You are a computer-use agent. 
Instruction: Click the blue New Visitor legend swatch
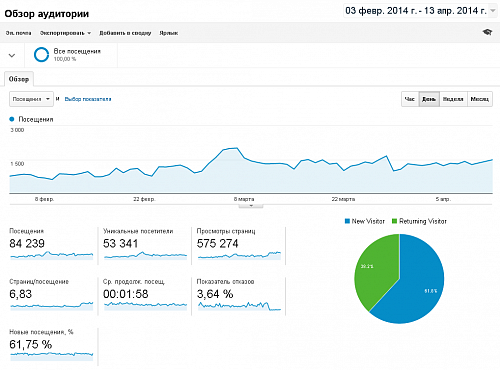pyautogui.click(x=347, y=221)
